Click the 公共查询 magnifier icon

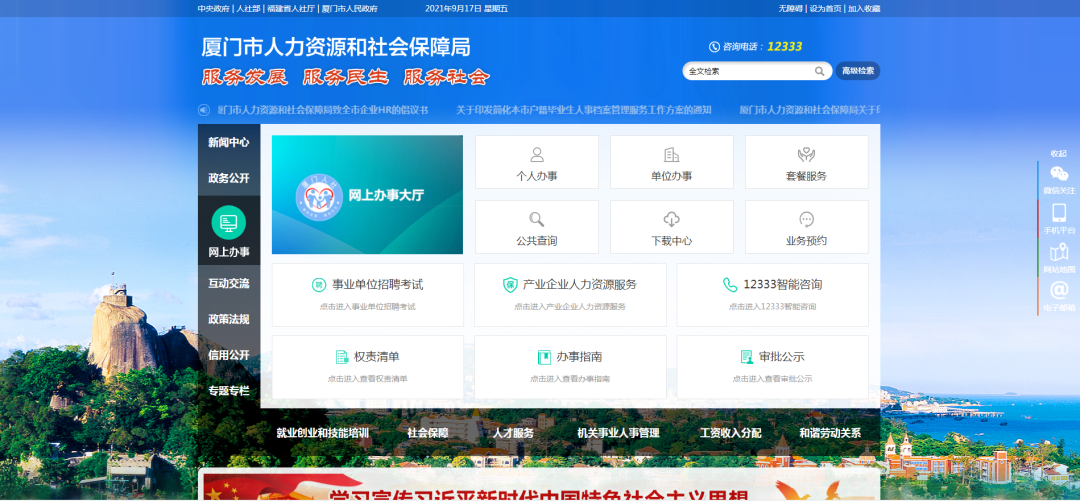(537, 219)
